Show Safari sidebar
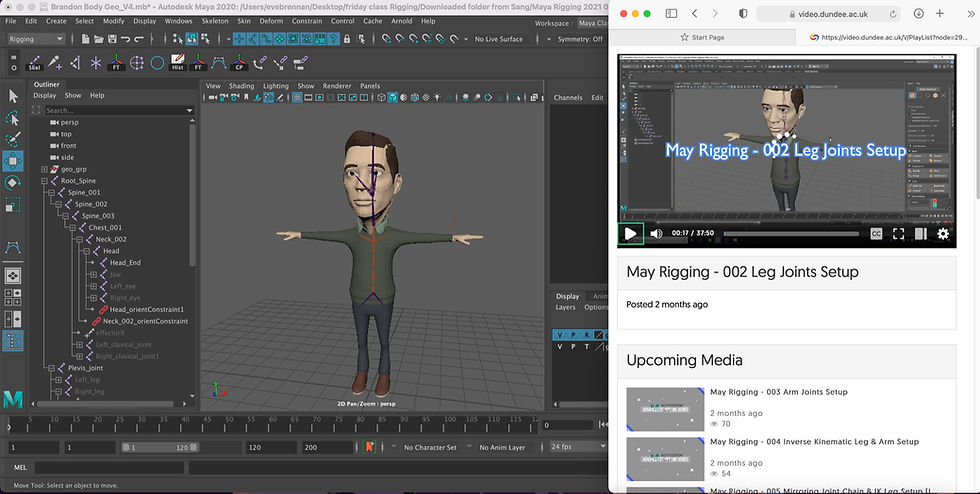Image resolution: width=980 pixels, height=494 pixels. click(x=671, y=13)
